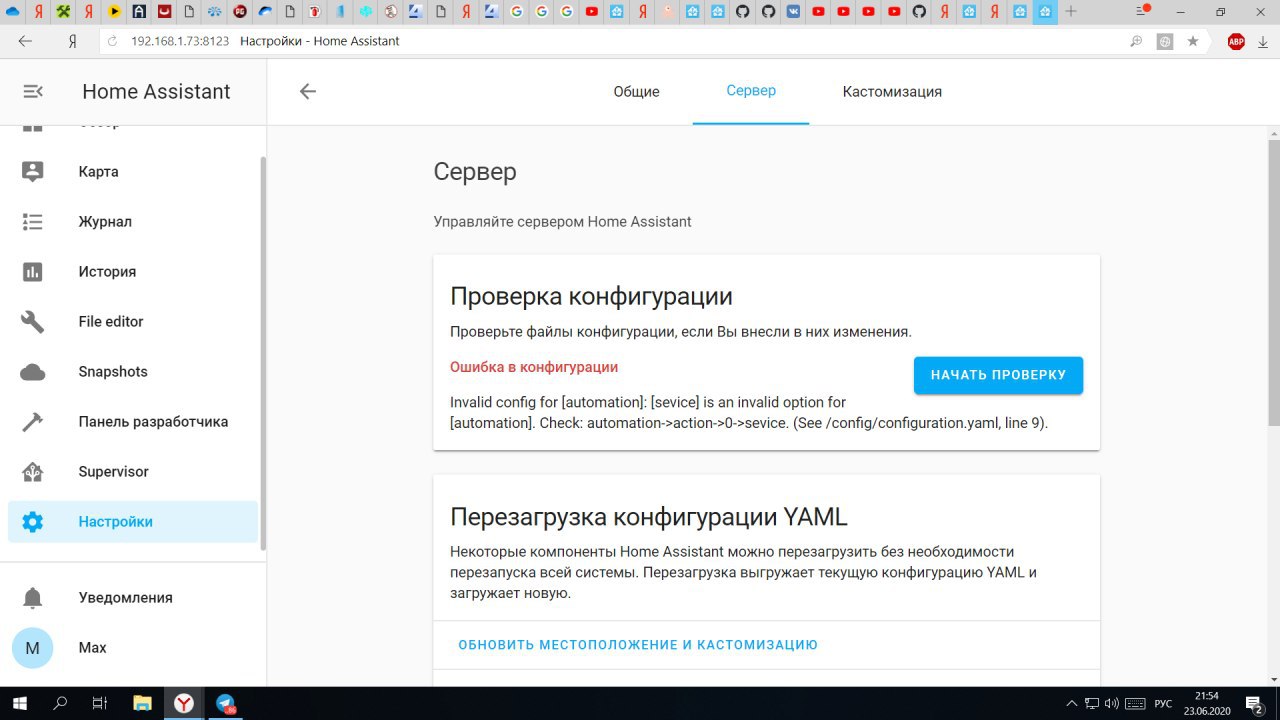
Task: Click the Настройки label in sidebar
Action: (116, 522)
